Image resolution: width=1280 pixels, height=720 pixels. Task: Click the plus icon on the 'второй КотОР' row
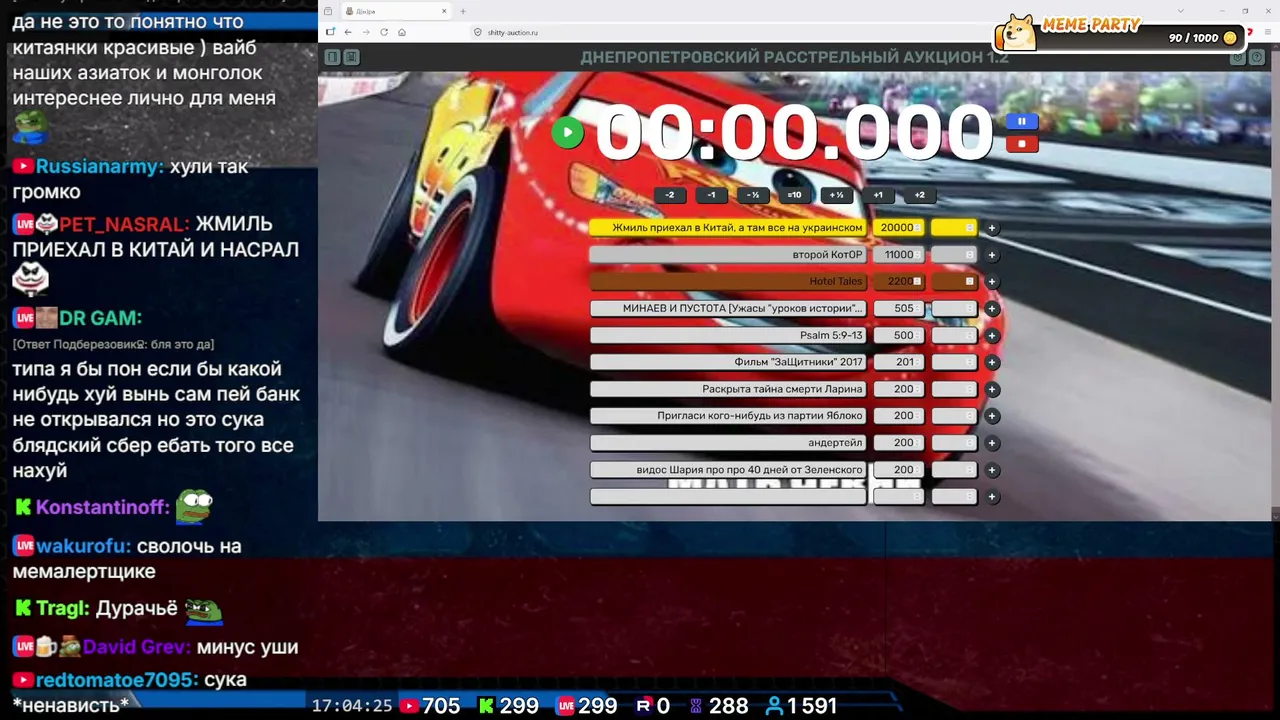tap(992, 255)
